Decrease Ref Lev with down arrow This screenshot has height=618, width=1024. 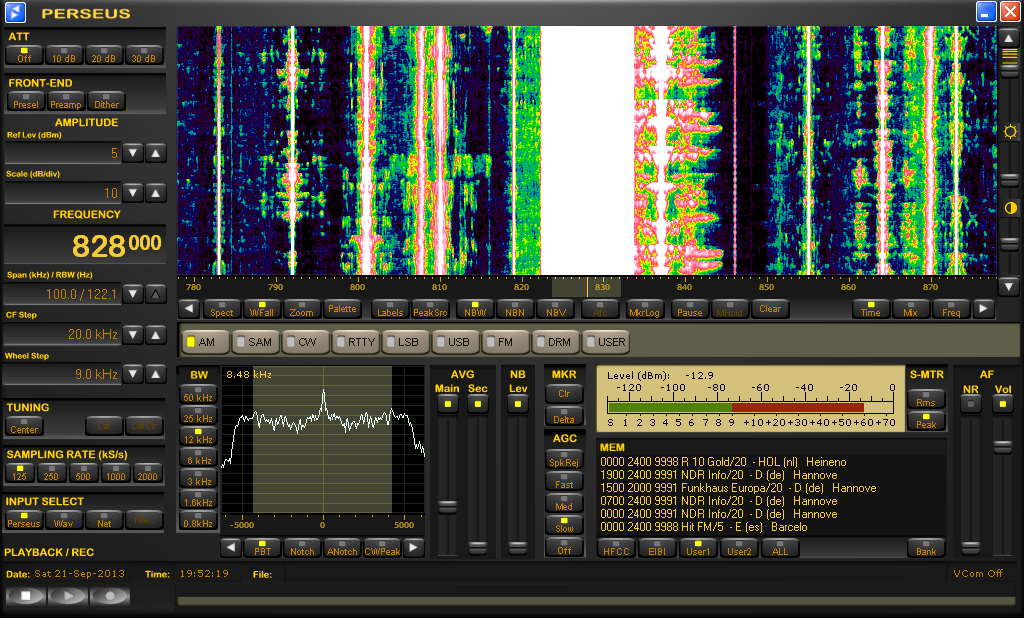(x=134, y=153)
